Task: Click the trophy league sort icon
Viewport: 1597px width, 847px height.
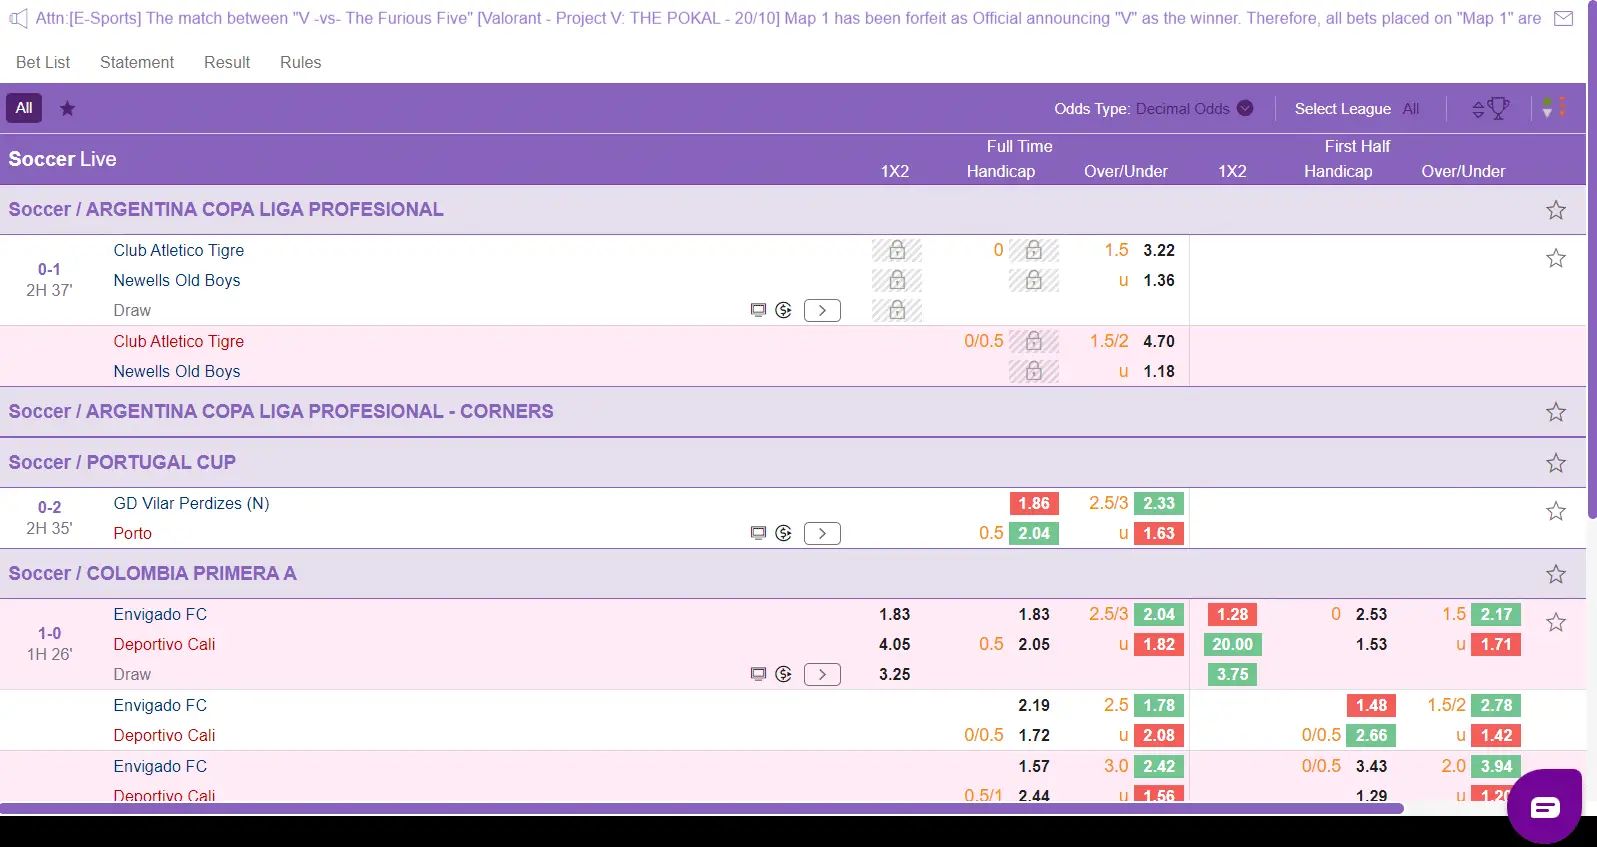Action: click(x=1490, y=108)
